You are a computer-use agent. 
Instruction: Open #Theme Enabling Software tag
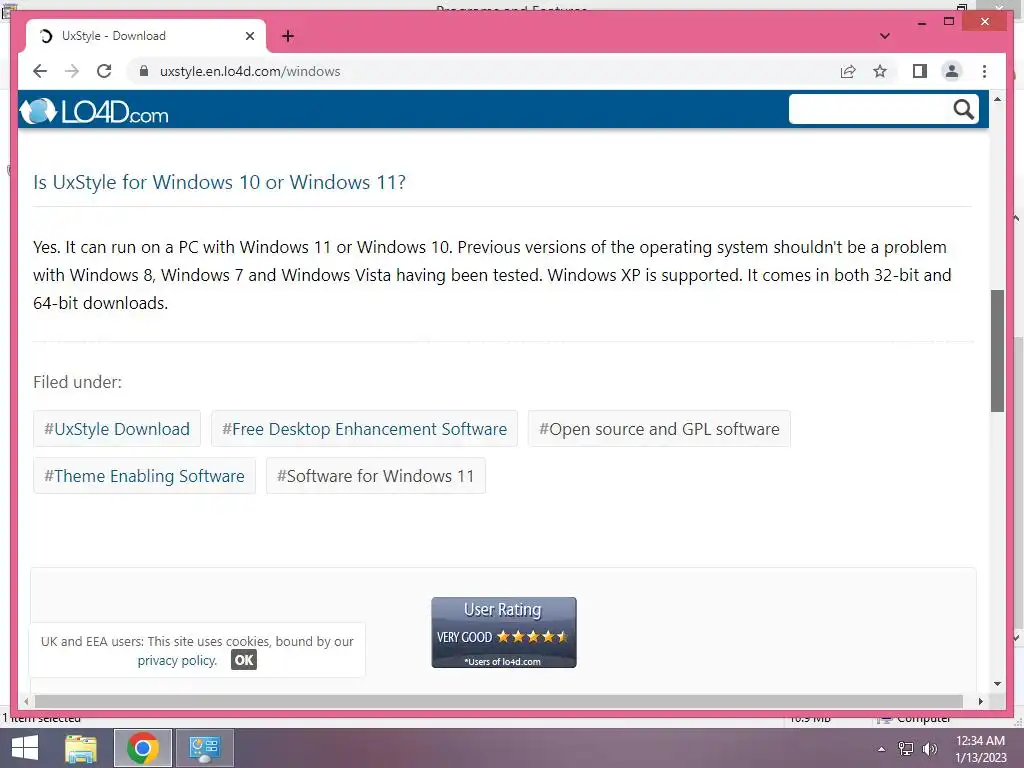point(144,475)
